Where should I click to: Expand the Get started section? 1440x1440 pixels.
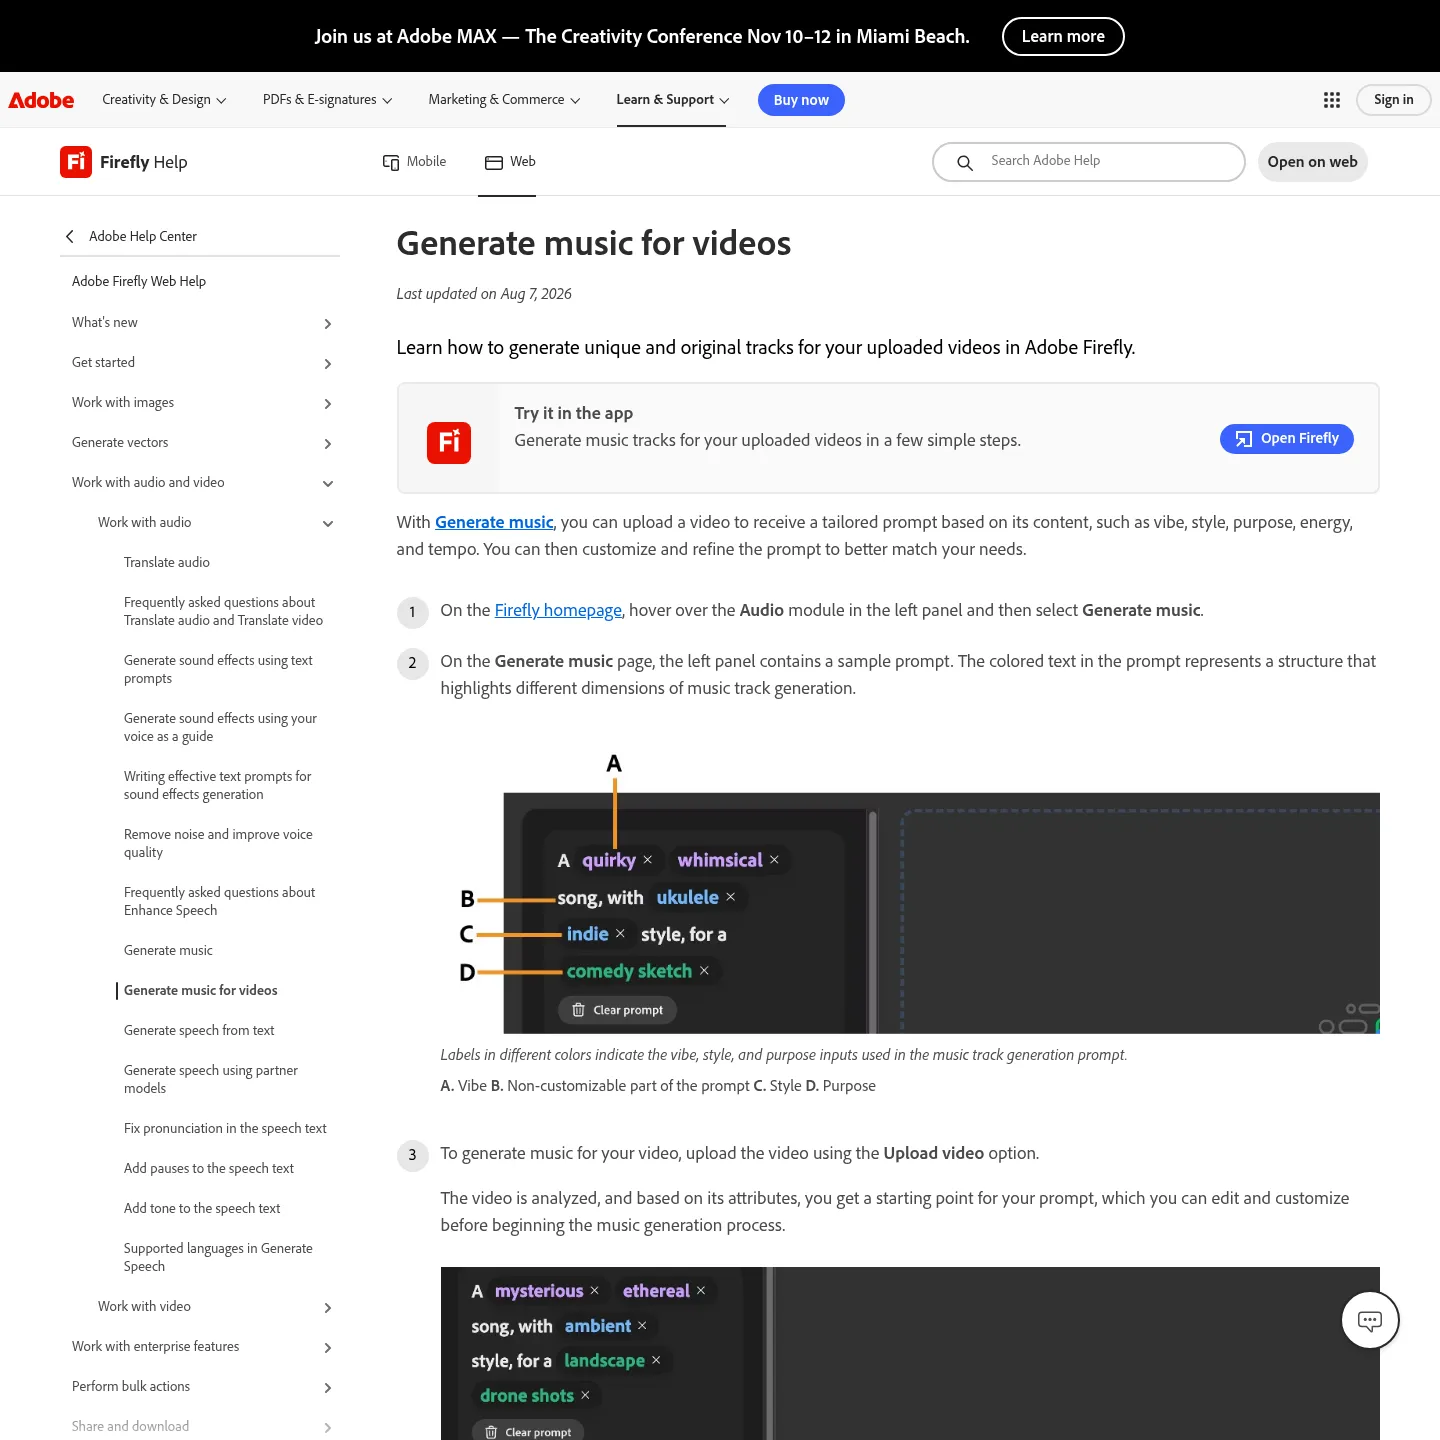click(x=328, y=363)
